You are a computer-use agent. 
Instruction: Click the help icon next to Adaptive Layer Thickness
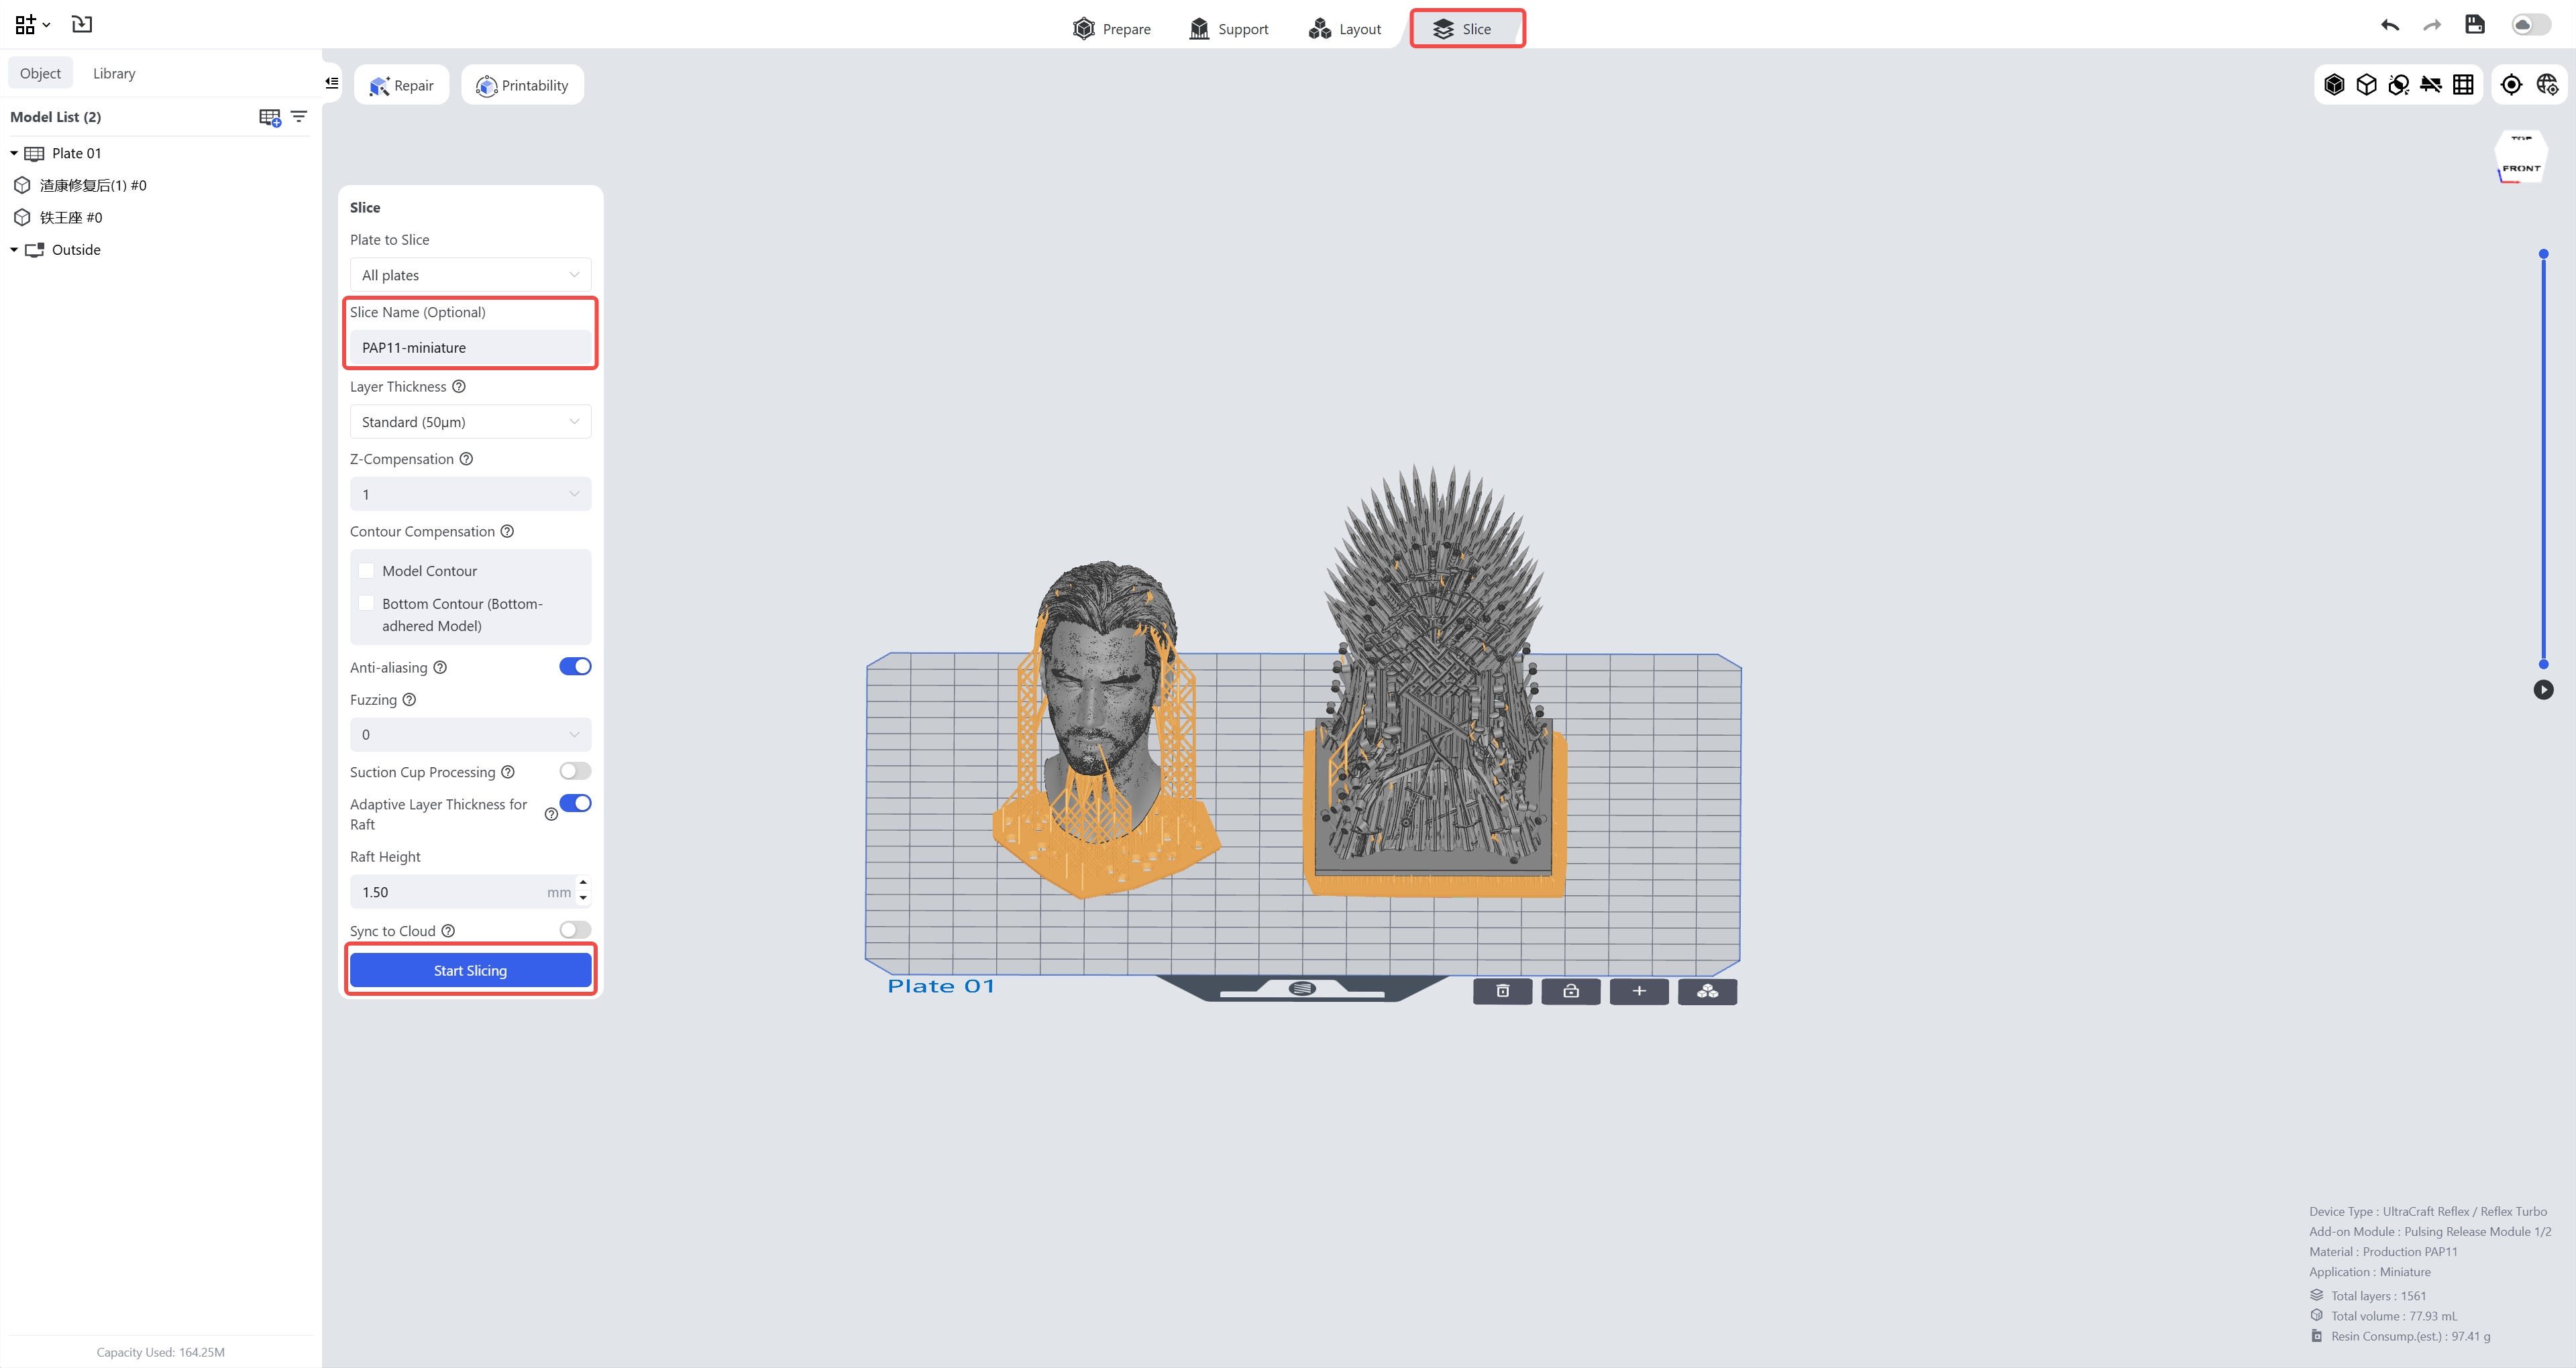[551, 814]
